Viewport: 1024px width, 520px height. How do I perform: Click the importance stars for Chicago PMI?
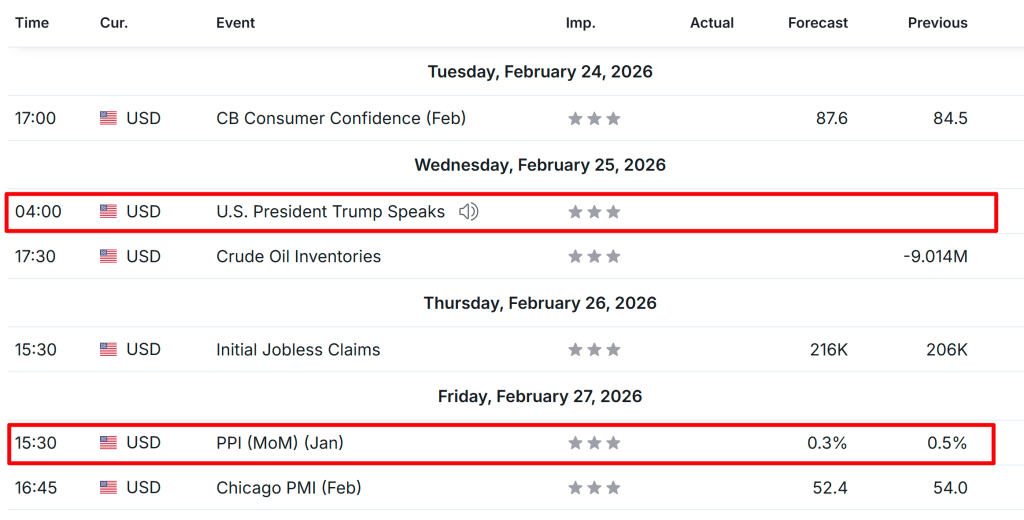594,488
